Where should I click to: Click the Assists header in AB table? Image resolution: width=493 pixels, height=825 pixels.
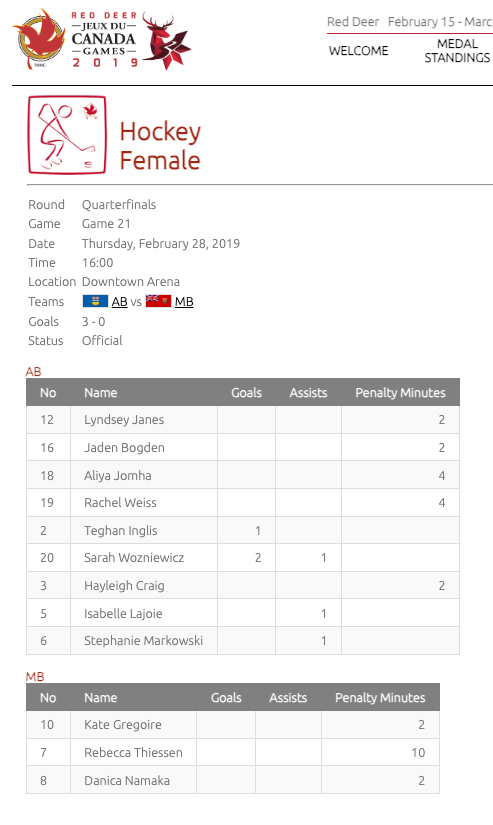[x=308, y=393]
